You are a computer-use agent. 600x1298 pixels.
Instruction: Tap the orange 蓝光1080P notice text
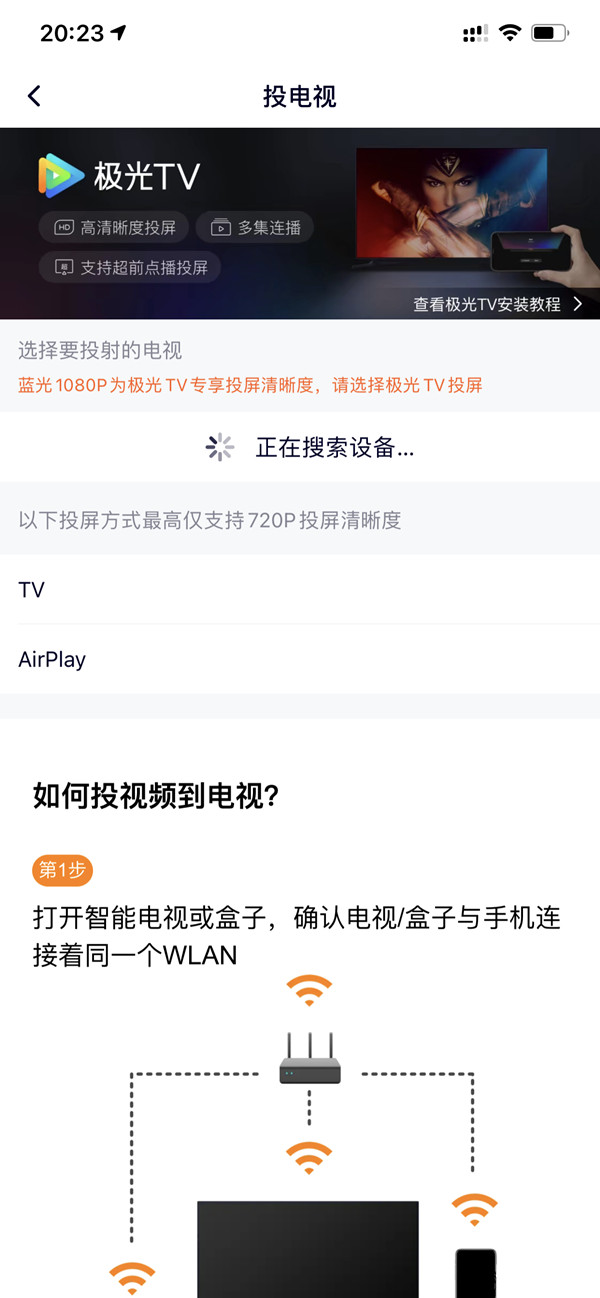250,385
